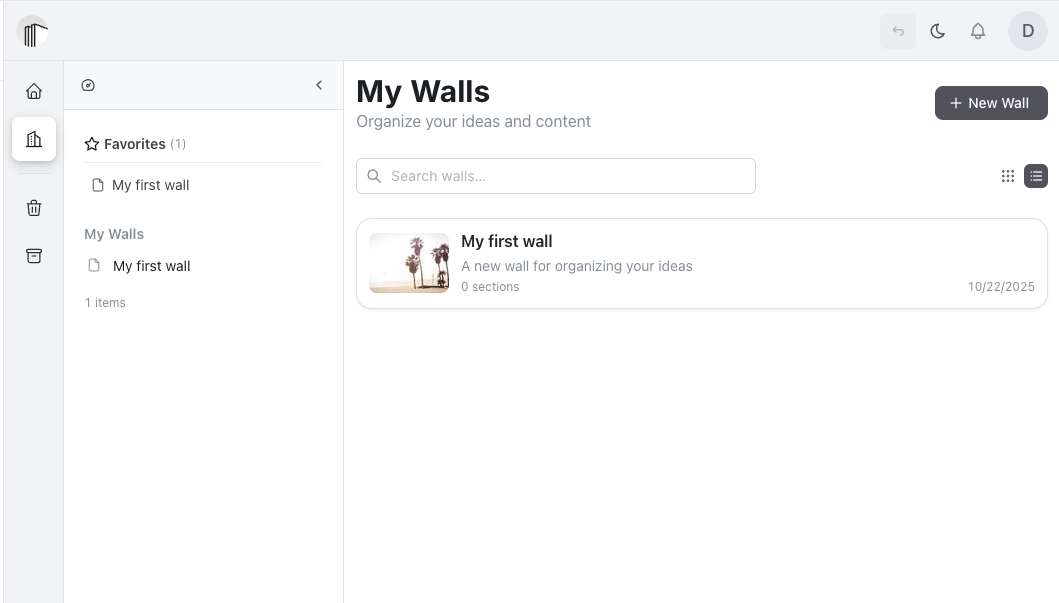The height and width of the screenshot is (603, 1059).
Task: Select My first wall under Favorites
Action: click(x=150, y=185)
